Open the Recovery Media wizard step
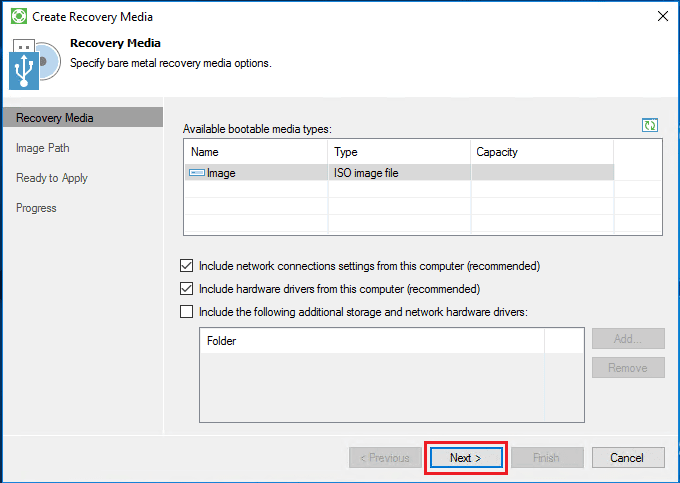Viewport: 680px width, 483px height. pyautogui.click(x=55, y=118)
